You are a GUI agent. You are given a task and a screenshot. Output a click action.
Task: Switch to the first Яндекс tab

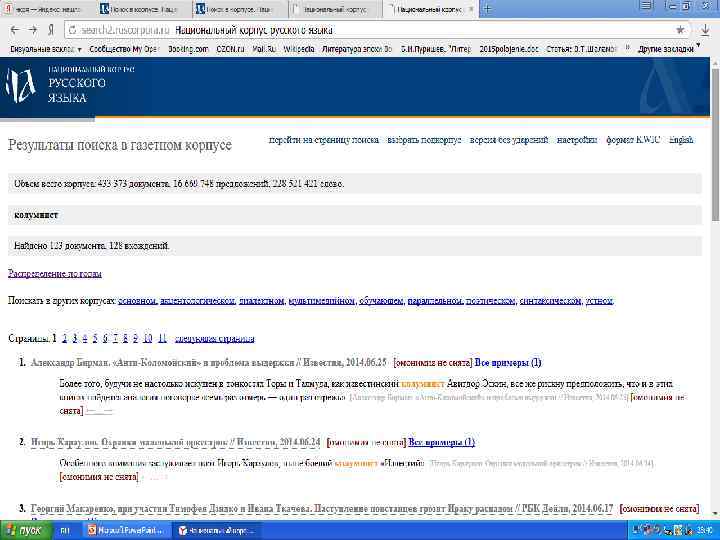(x=46, y=9)
